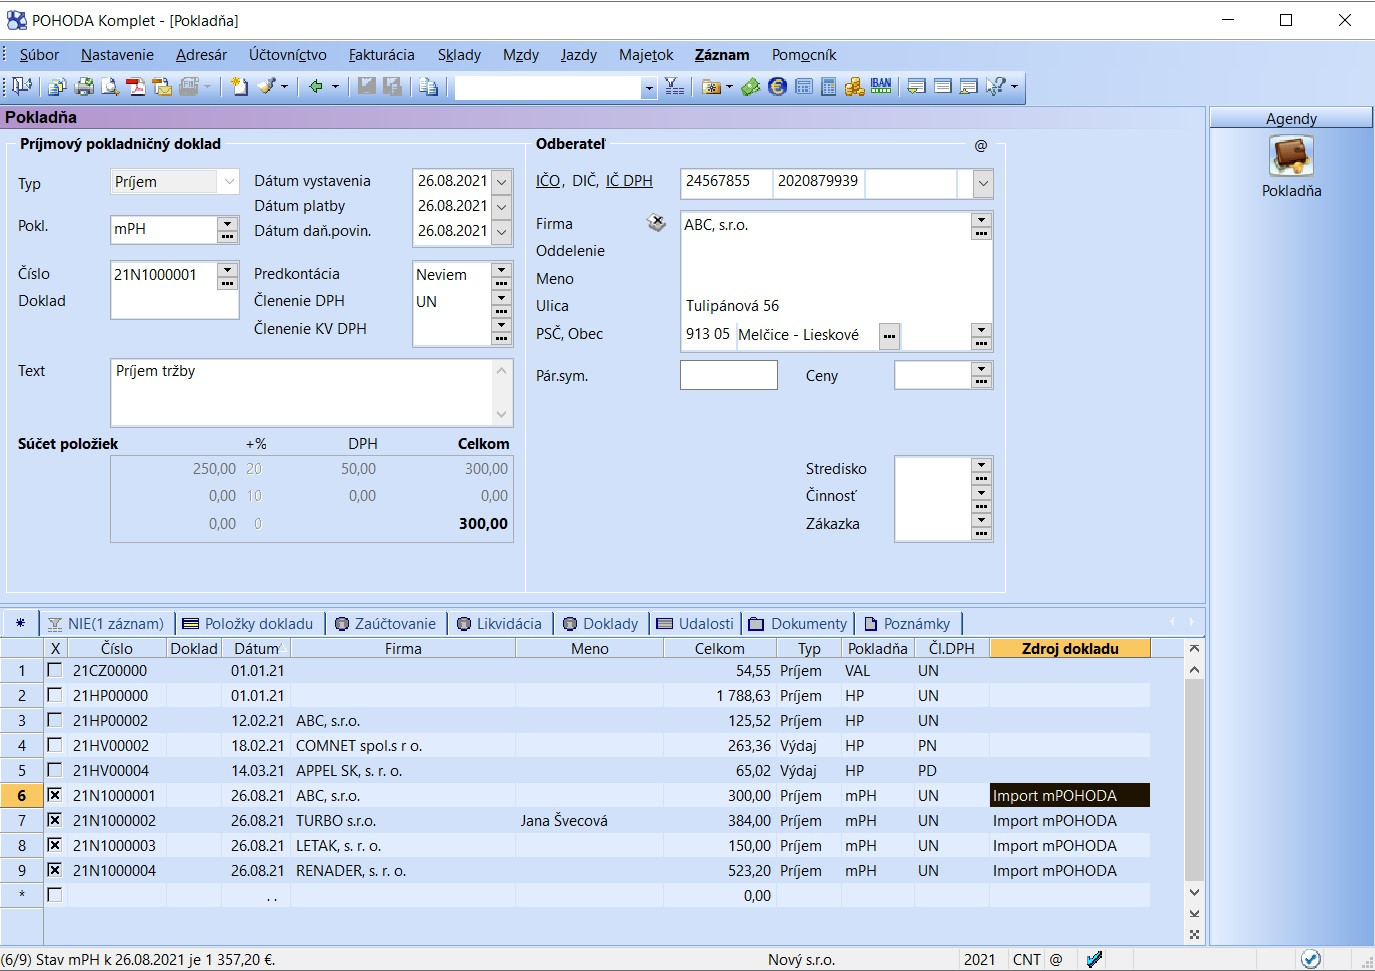Screen dimensions: 1375x971
Task: Open the IČ DPH dropdown arrow
Action: tap(983, 183)
